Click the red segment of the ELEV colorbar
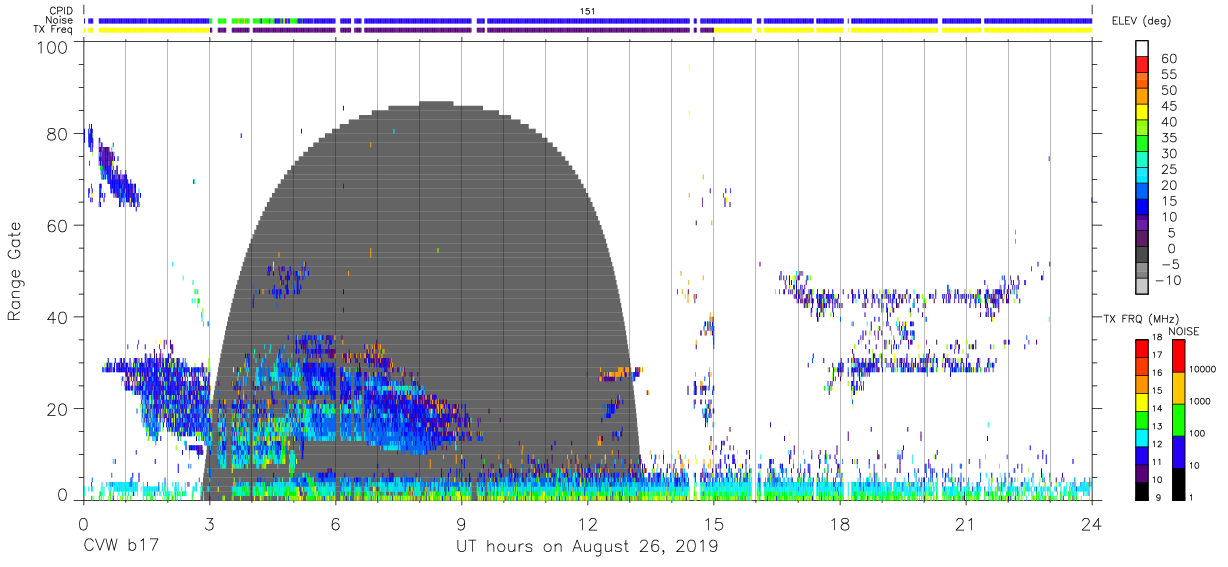The height and width of the screenshot is (567, 1228). click(1142, 65)
